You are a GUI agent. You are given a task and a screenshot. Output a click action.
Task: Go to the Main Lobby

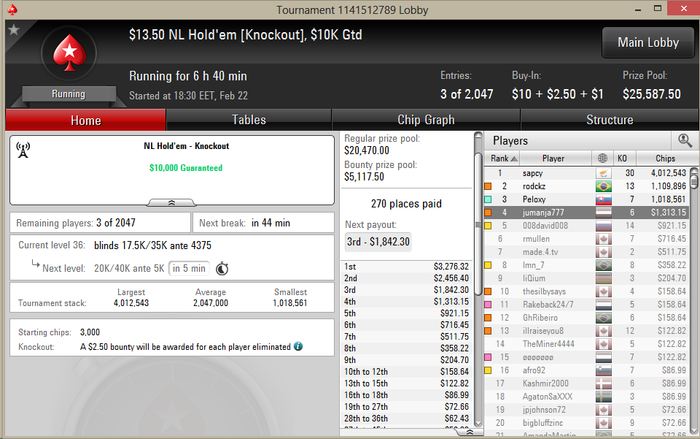coord(648,42)
